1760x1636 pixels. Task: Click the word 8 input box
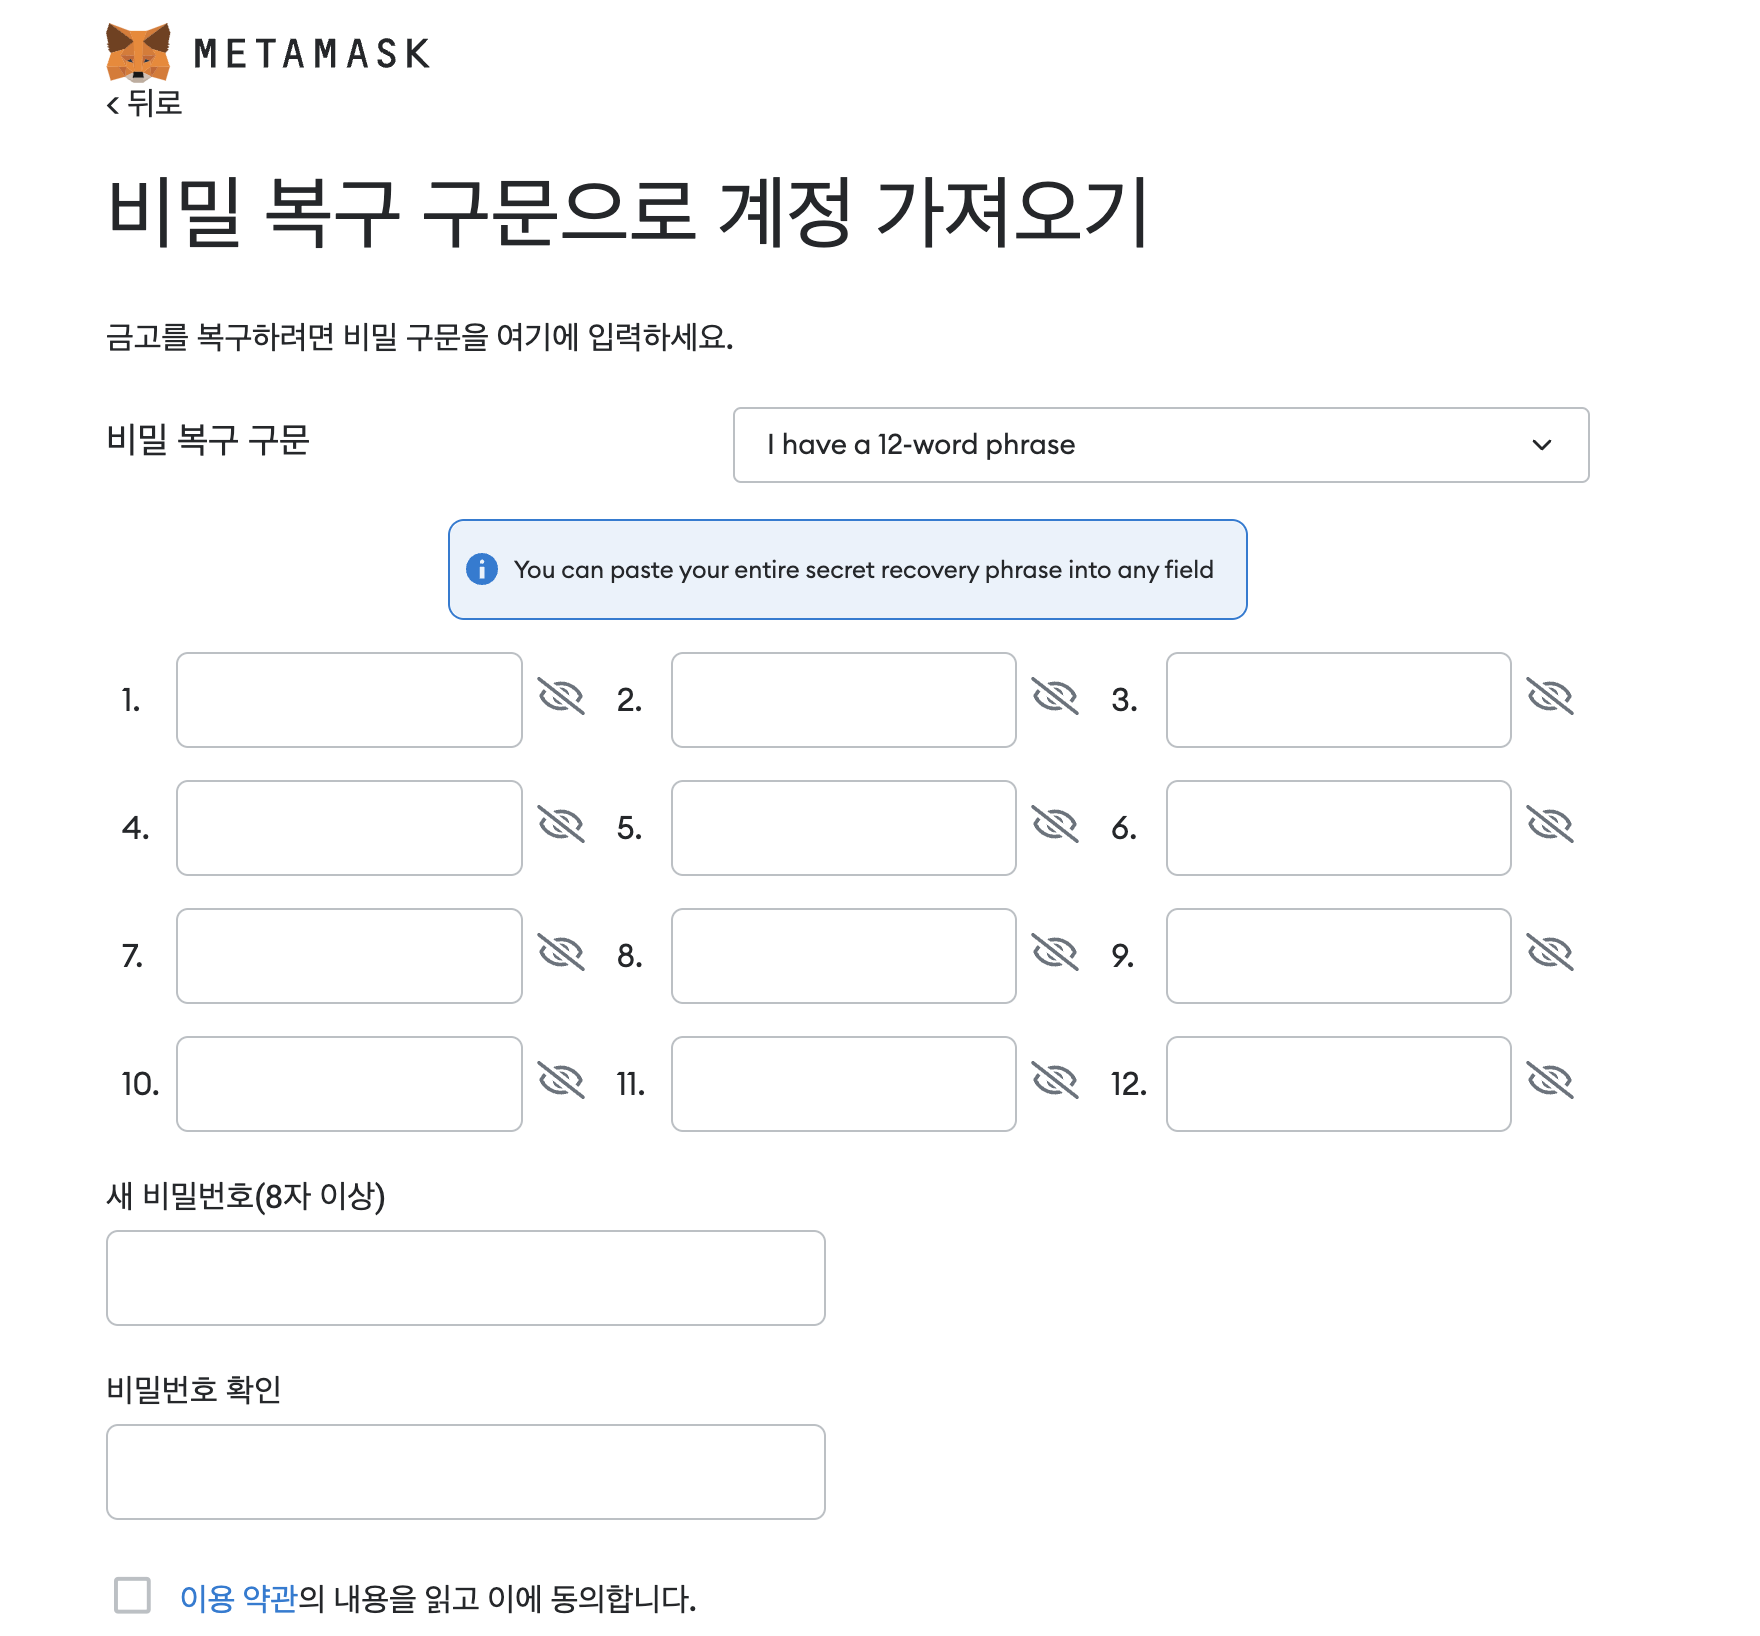[843, 956]
